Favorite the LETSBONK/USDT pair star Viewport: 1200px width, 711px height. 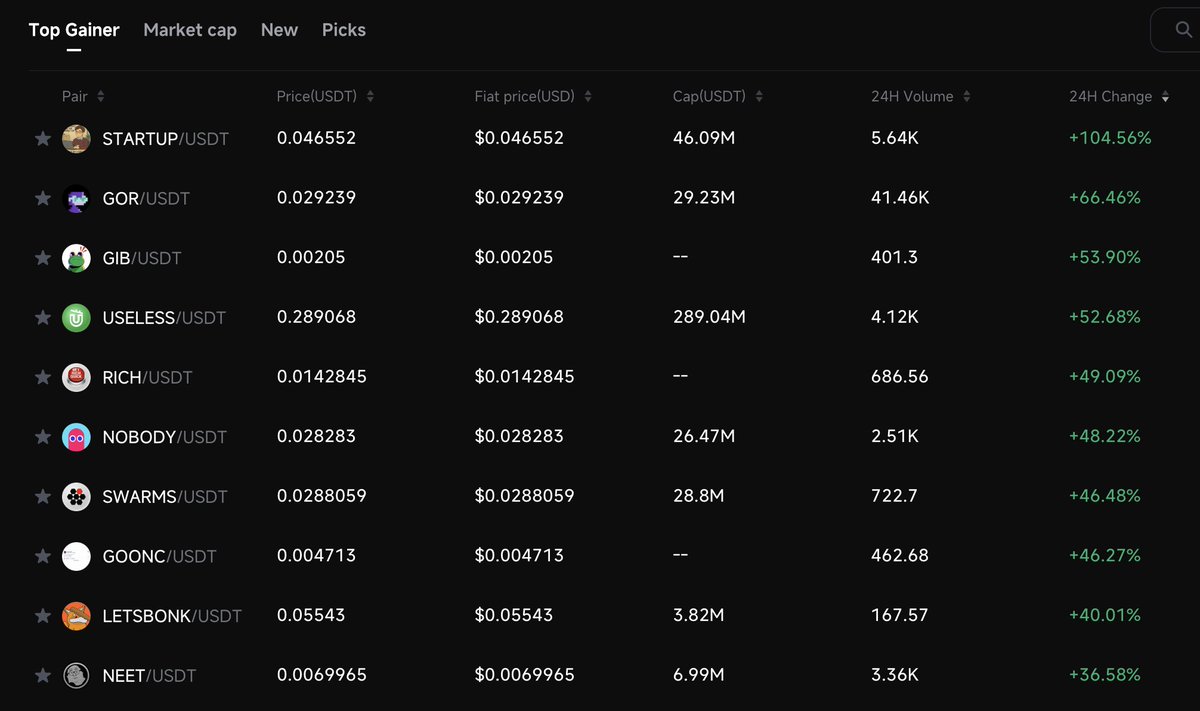pyautogui.click(x=43, y=616)
